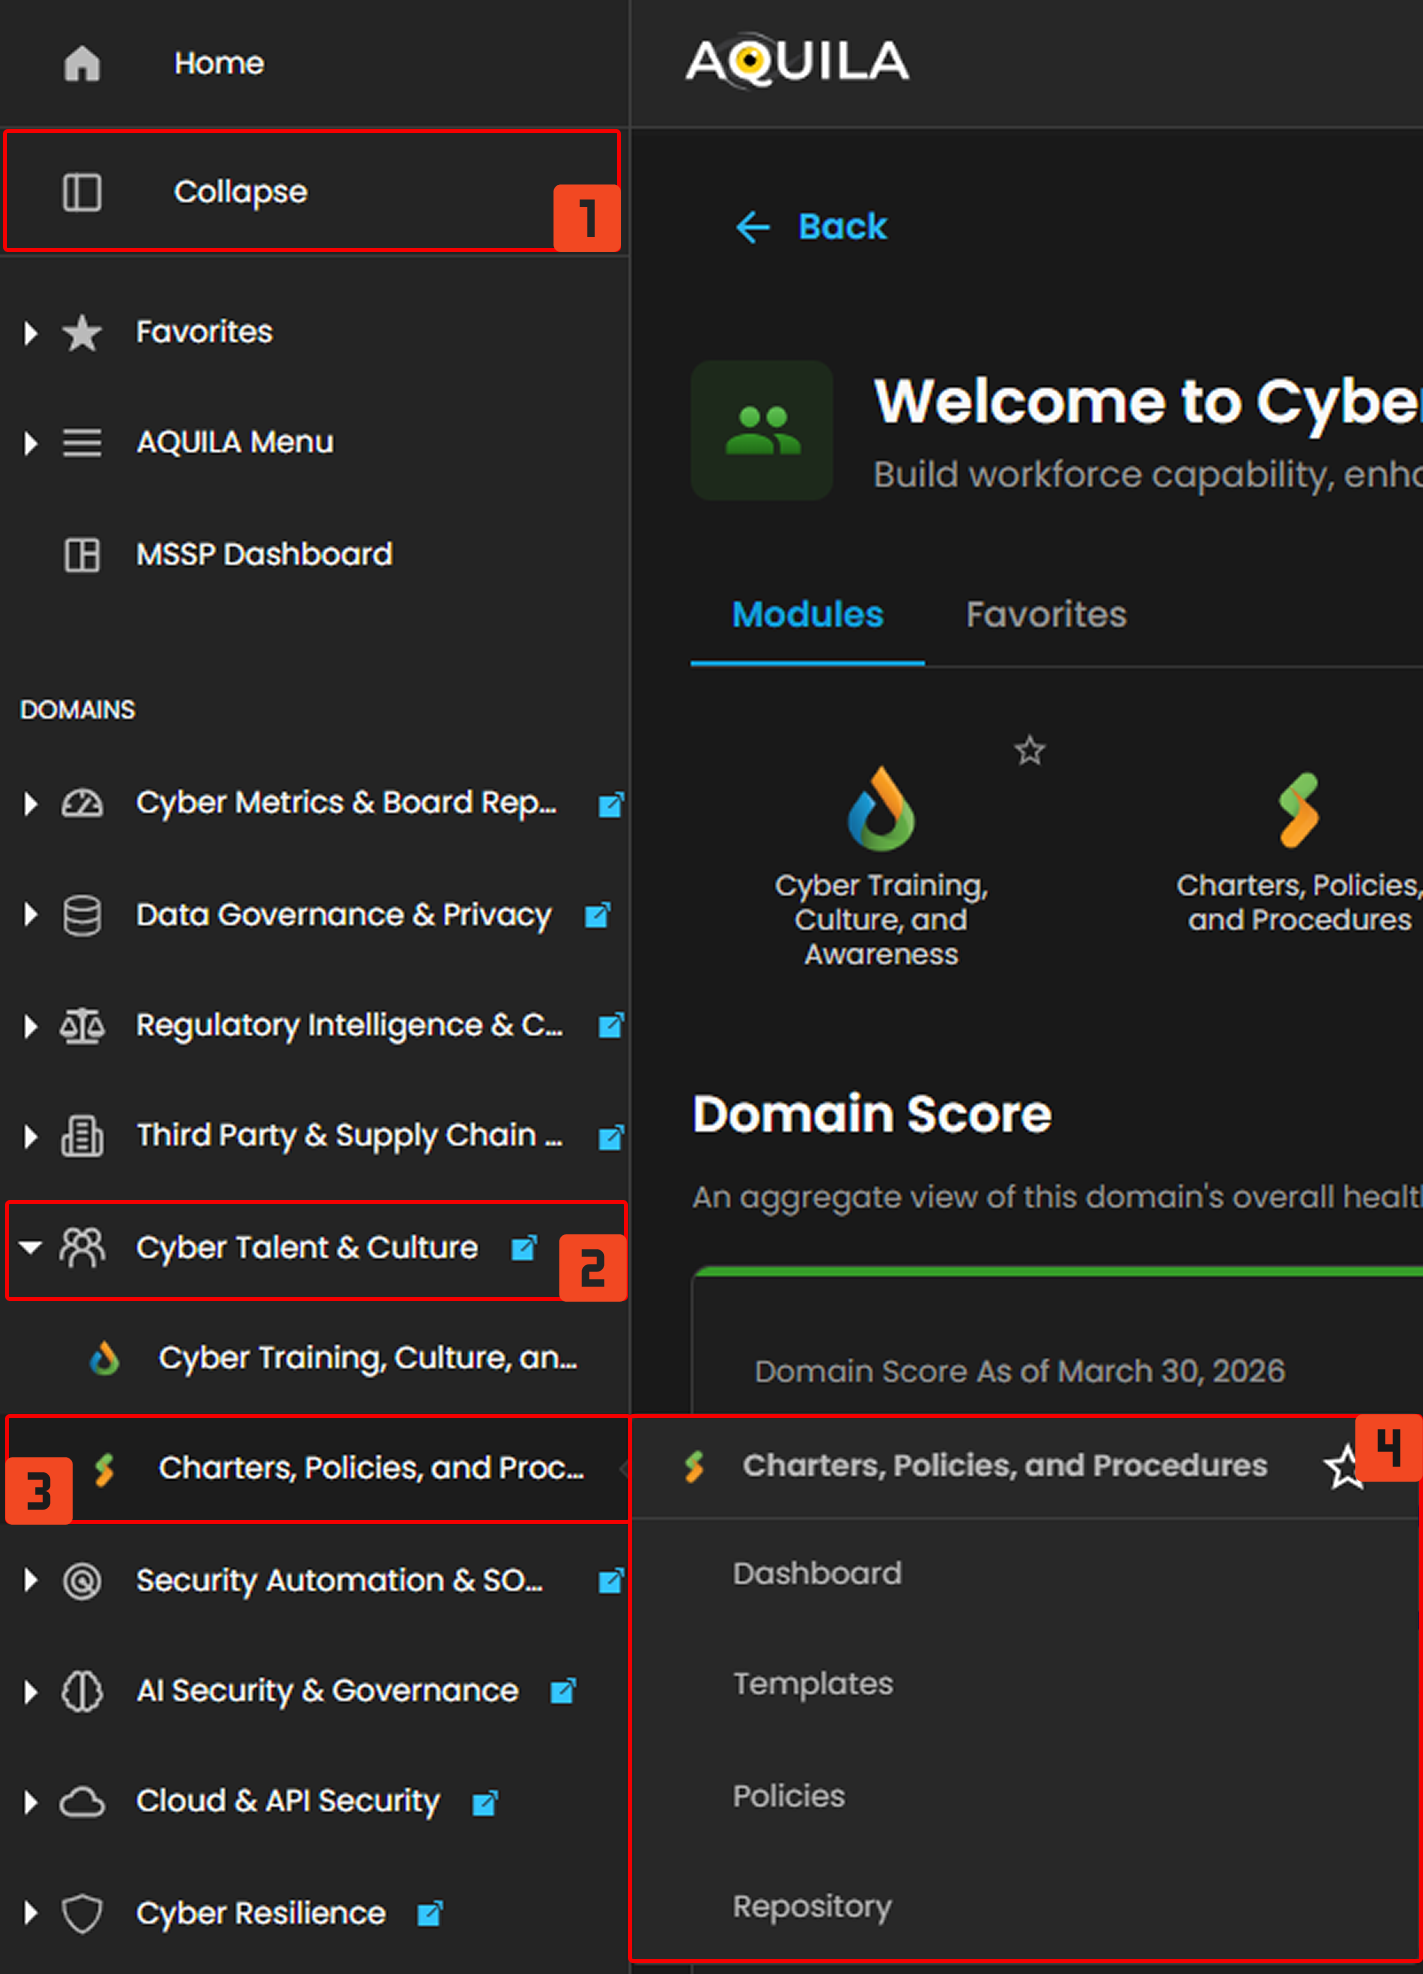Click the Cyber Resilience shield icon

pos(82,1914)
